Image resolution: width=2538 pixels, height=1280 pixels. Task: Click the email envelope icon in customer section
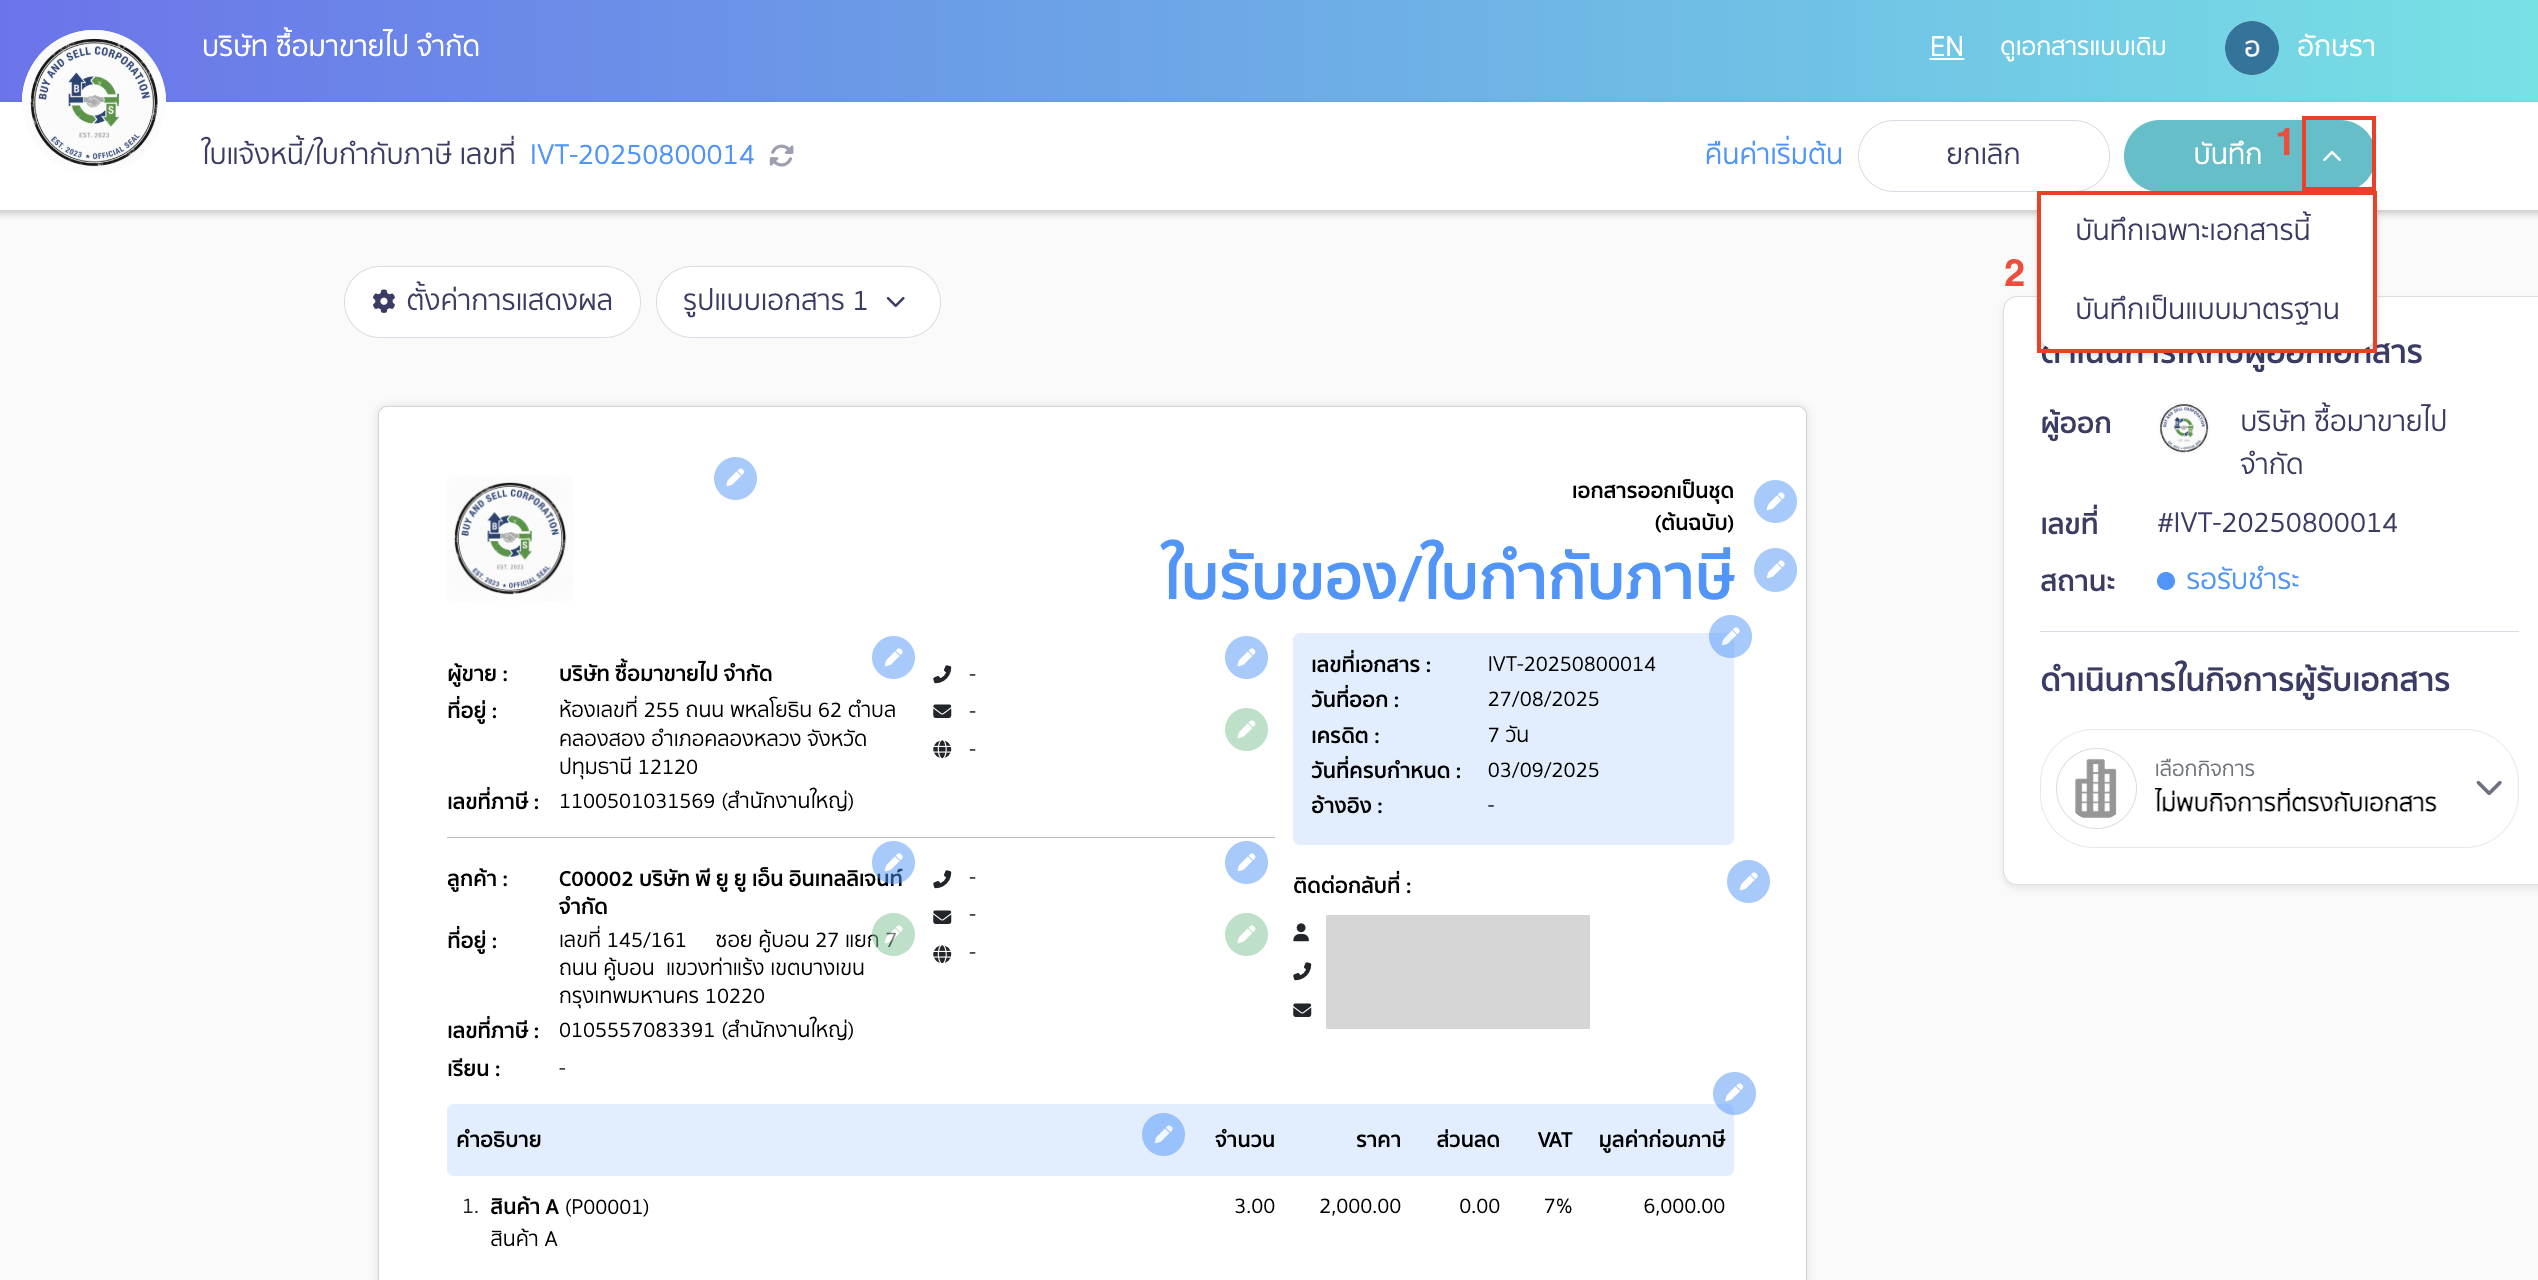pyautogui.click(x=941, y=915)
